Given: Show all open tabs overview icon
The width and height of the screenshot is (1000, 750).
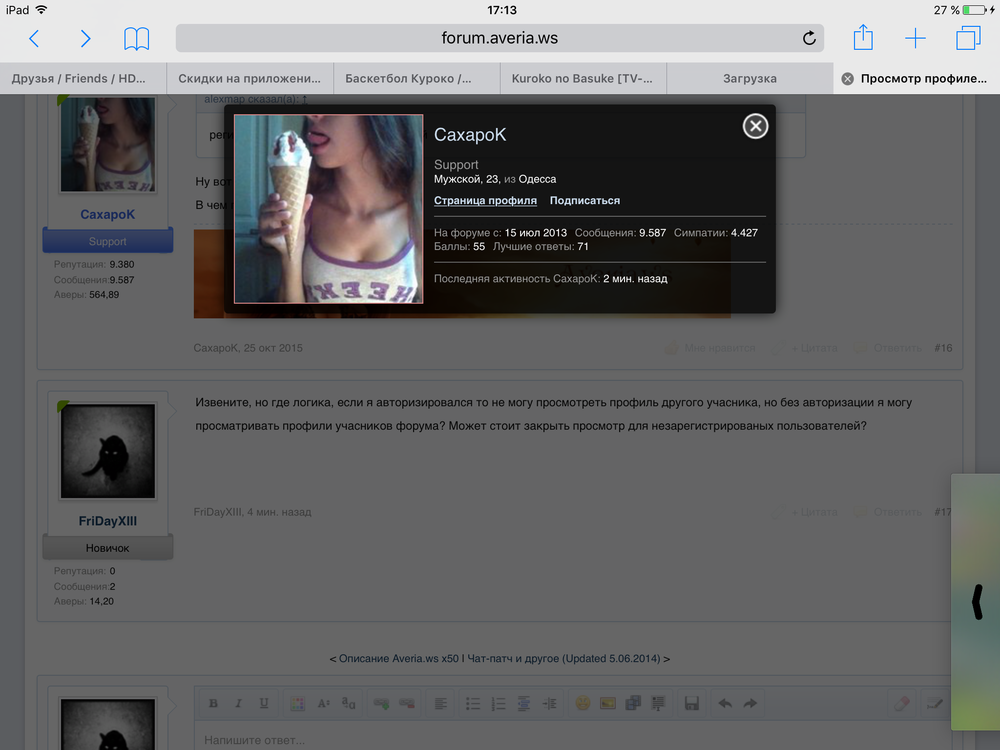Looking at the screenshot, I should click(x=968, y=39).
